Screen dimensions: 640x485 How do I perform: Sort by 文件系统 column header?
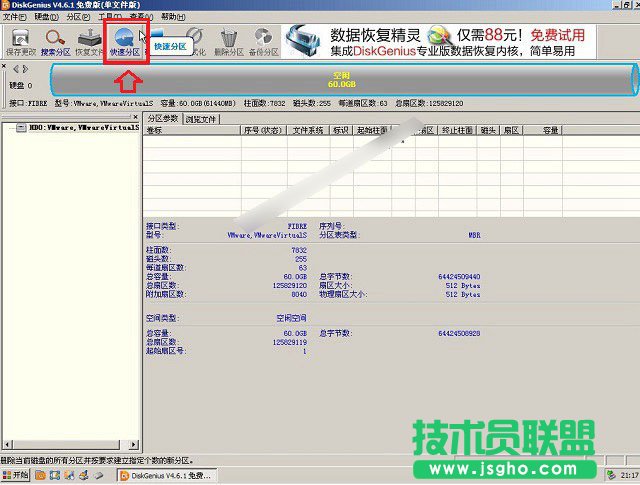(x=308, y=130)
